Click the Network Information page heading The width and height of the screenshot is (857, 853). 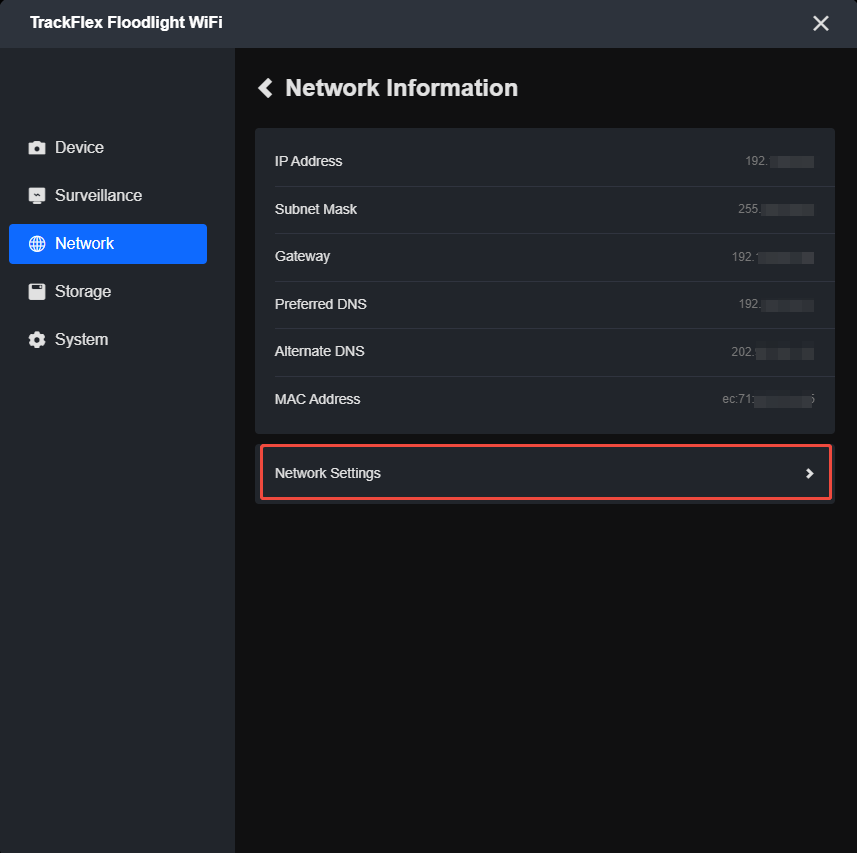[x=401, y=88]
